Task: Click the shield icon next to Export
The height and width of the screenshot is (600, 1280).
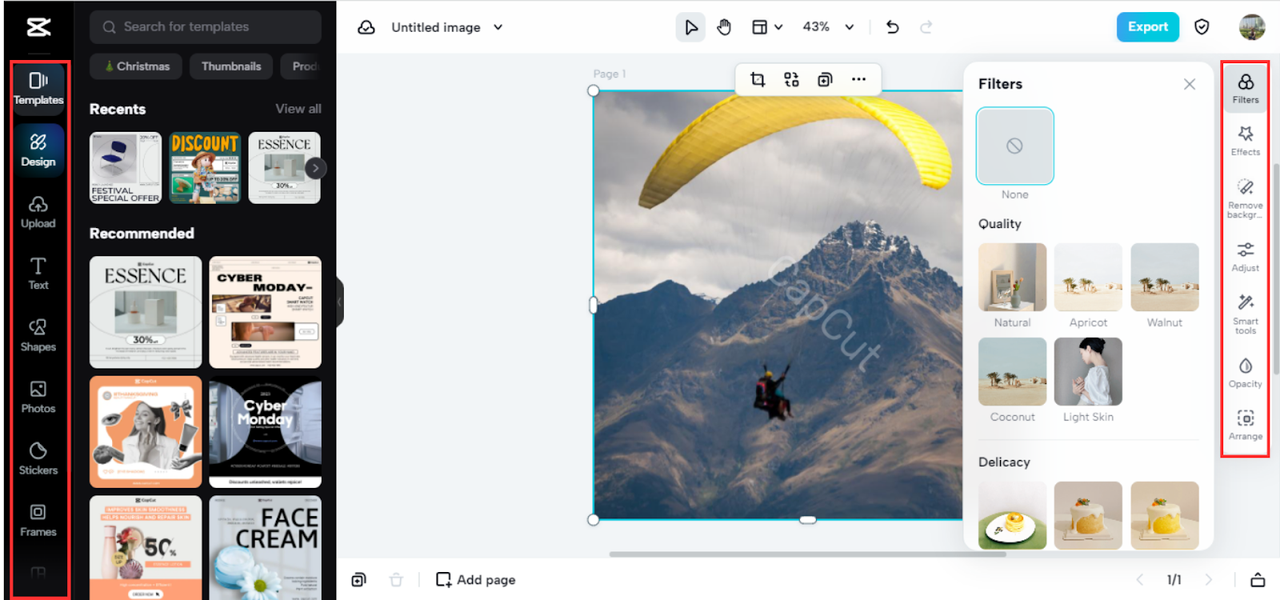Action: [x=1202, y=27]
